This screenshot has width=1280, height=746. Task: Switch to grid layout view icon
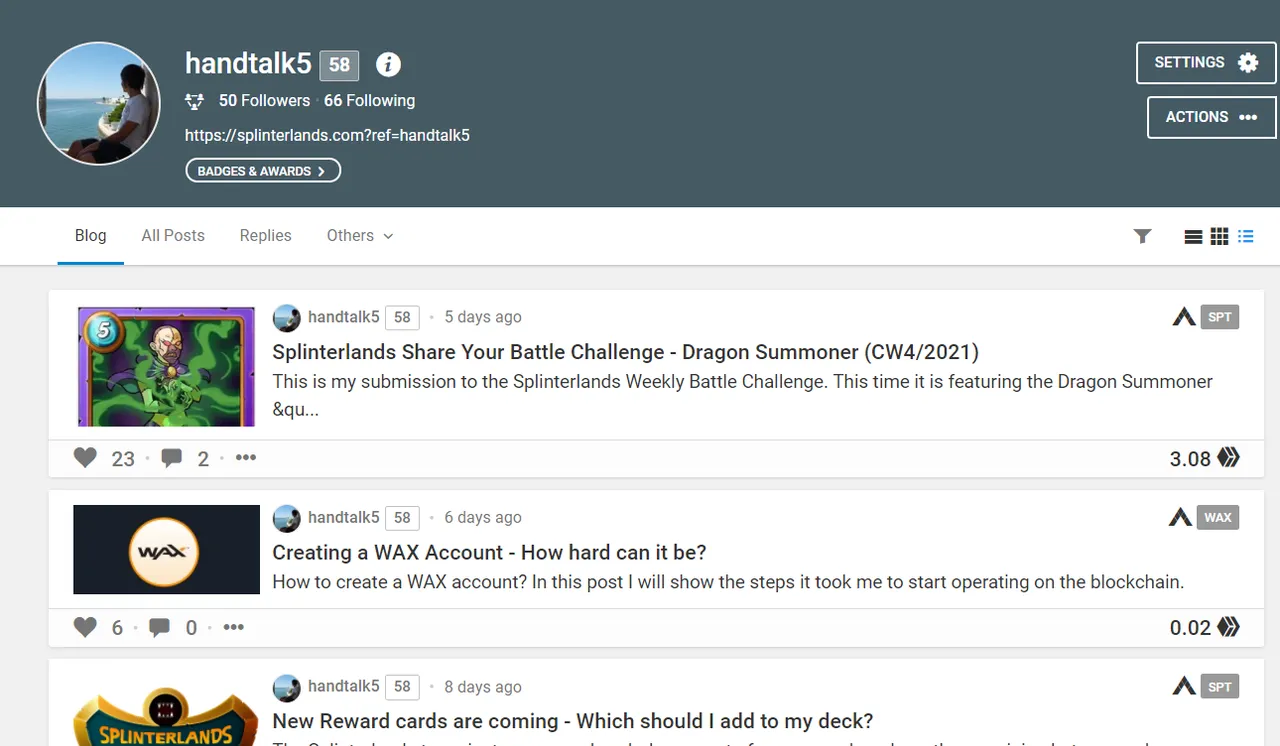point(1219,237)
